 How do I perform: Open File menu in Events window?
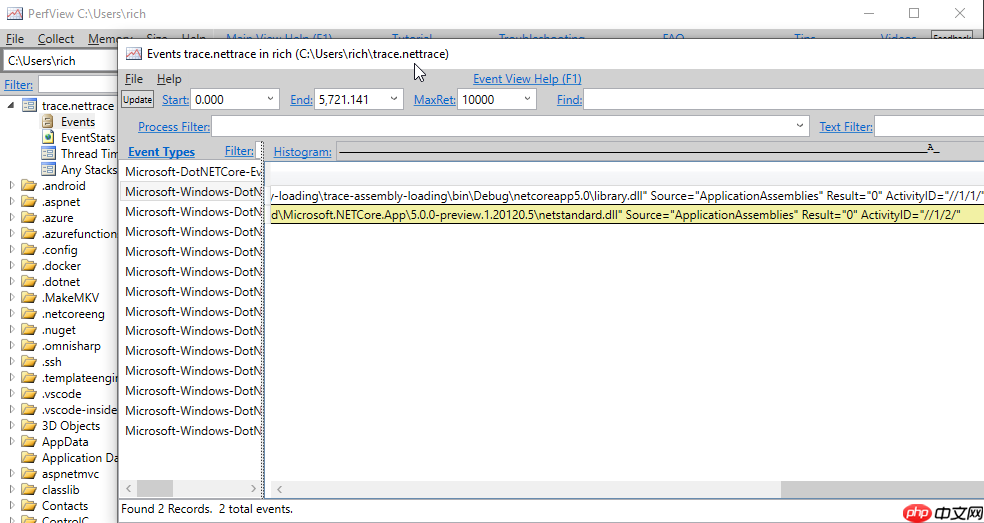(x=134, y=79)
